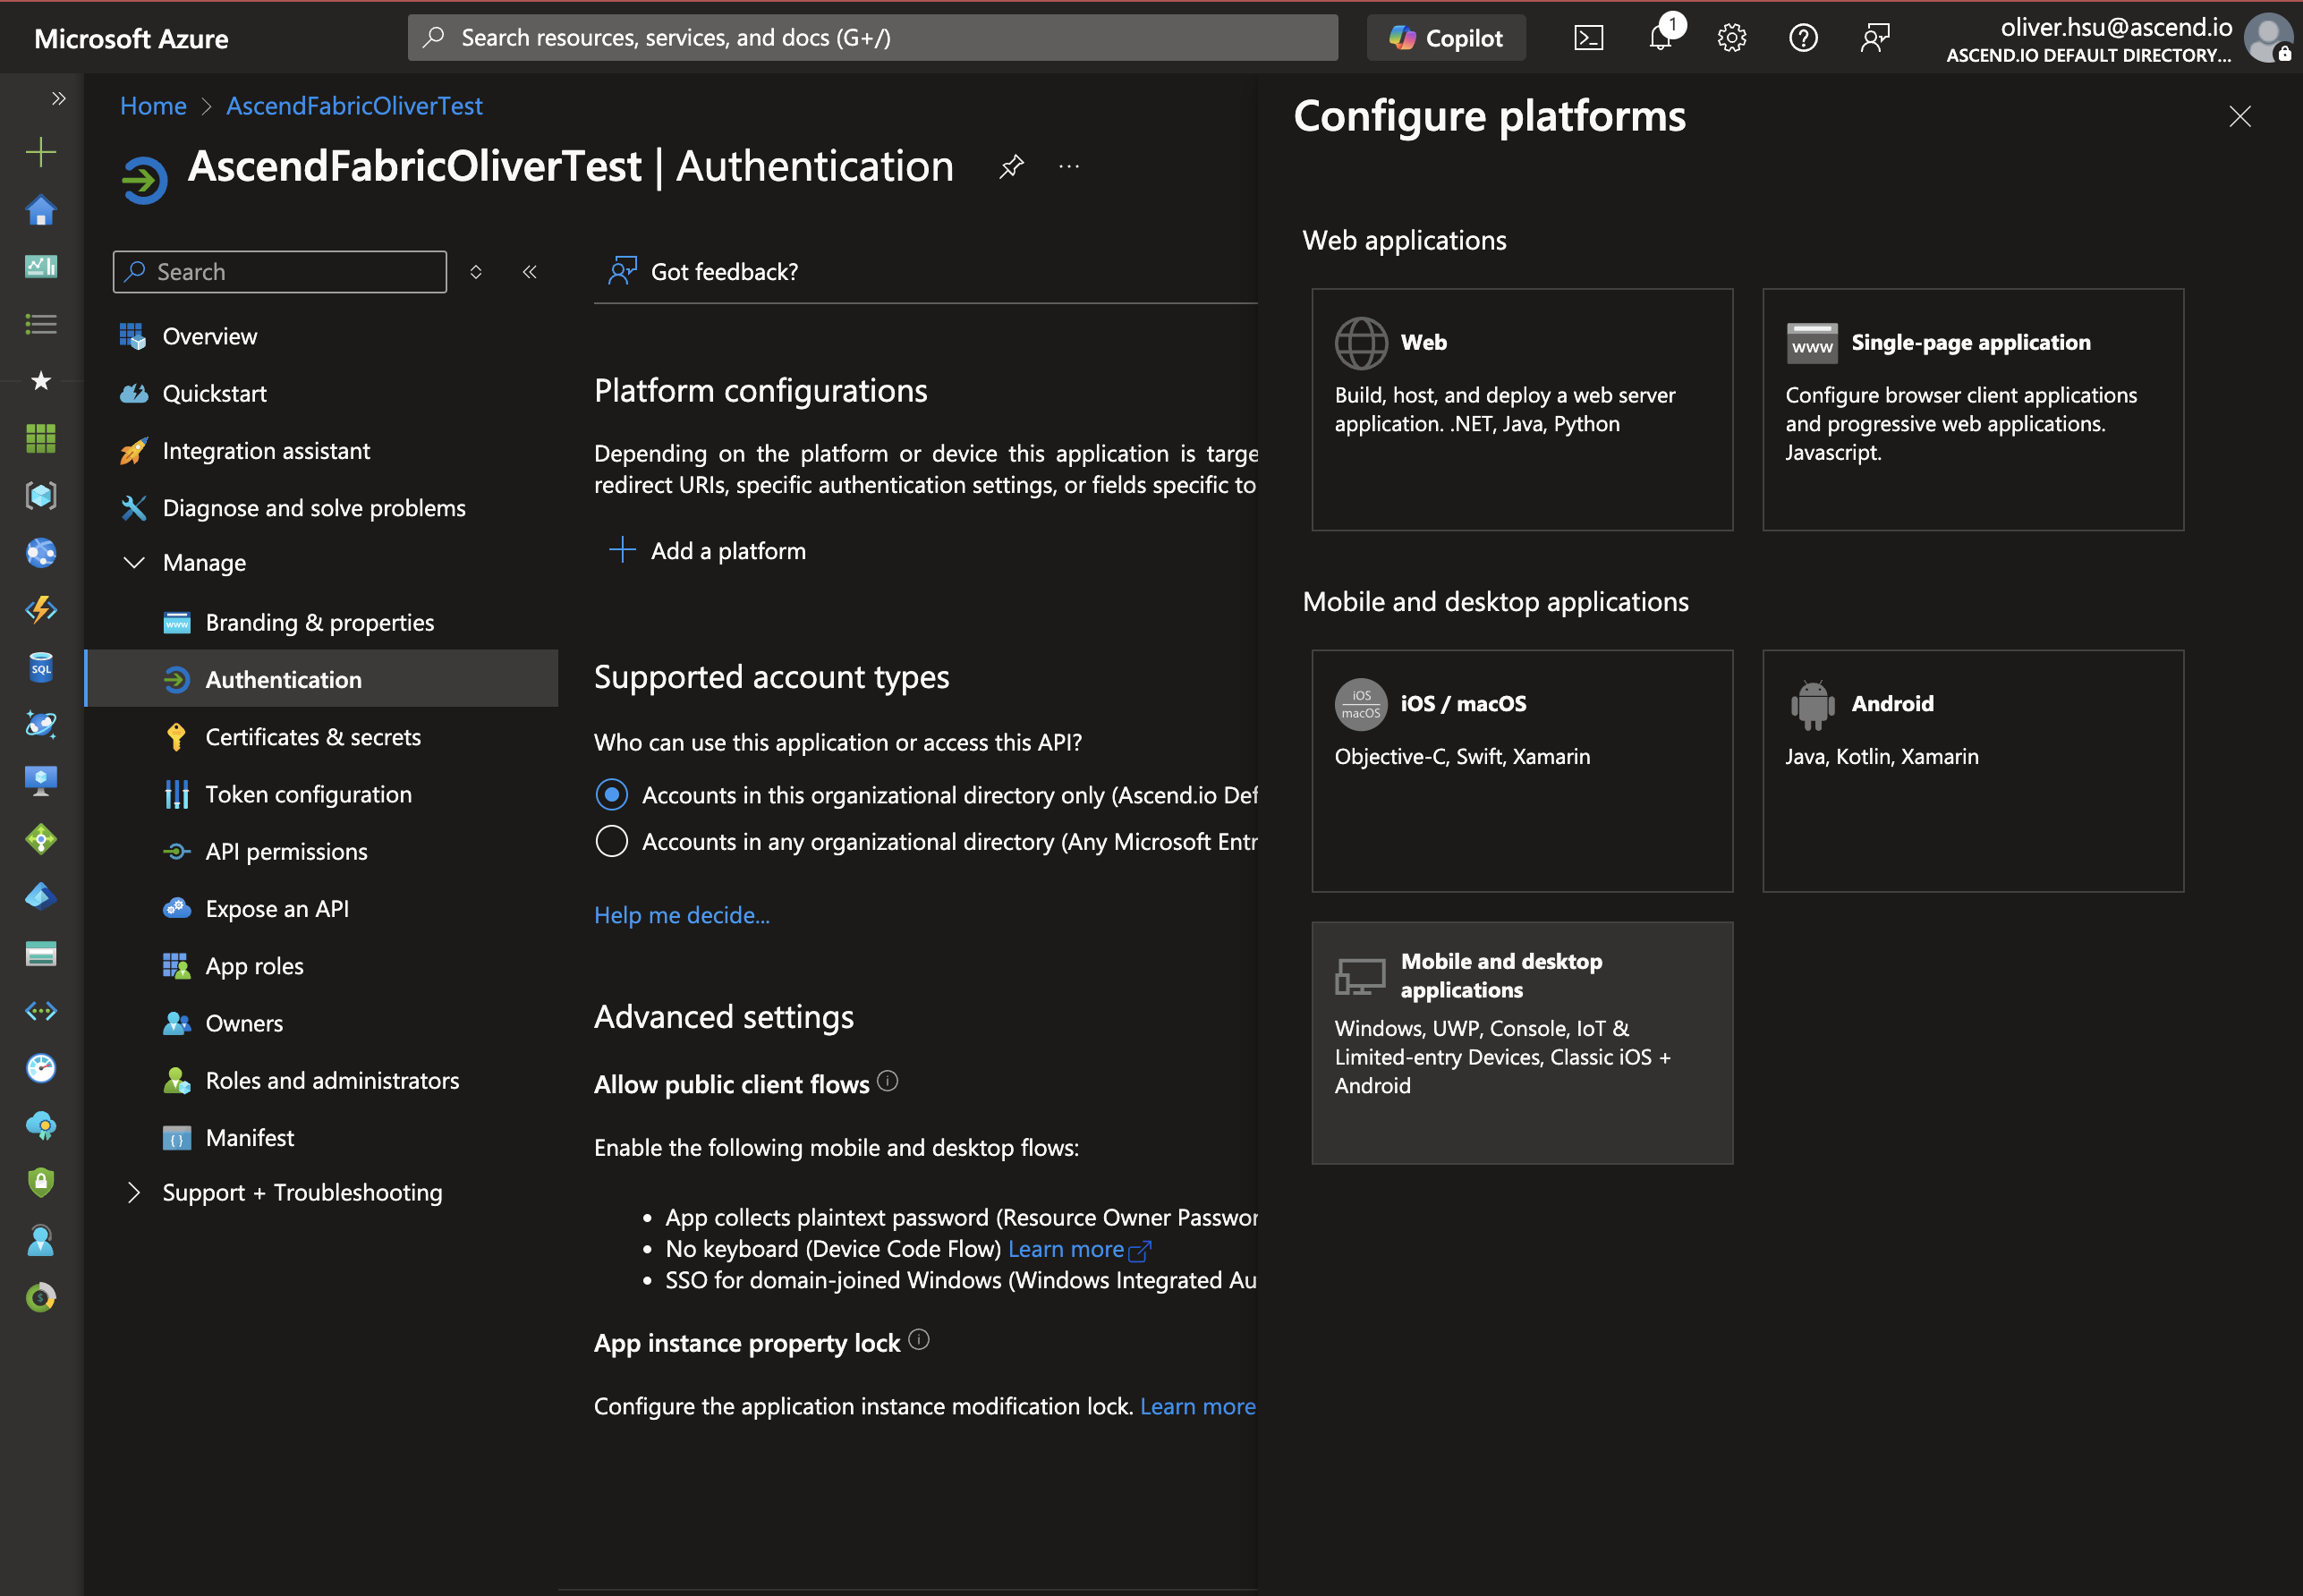Select any organizational directory accounts radio
This screenshot has width=2303, height=1596.
[611, 841]
